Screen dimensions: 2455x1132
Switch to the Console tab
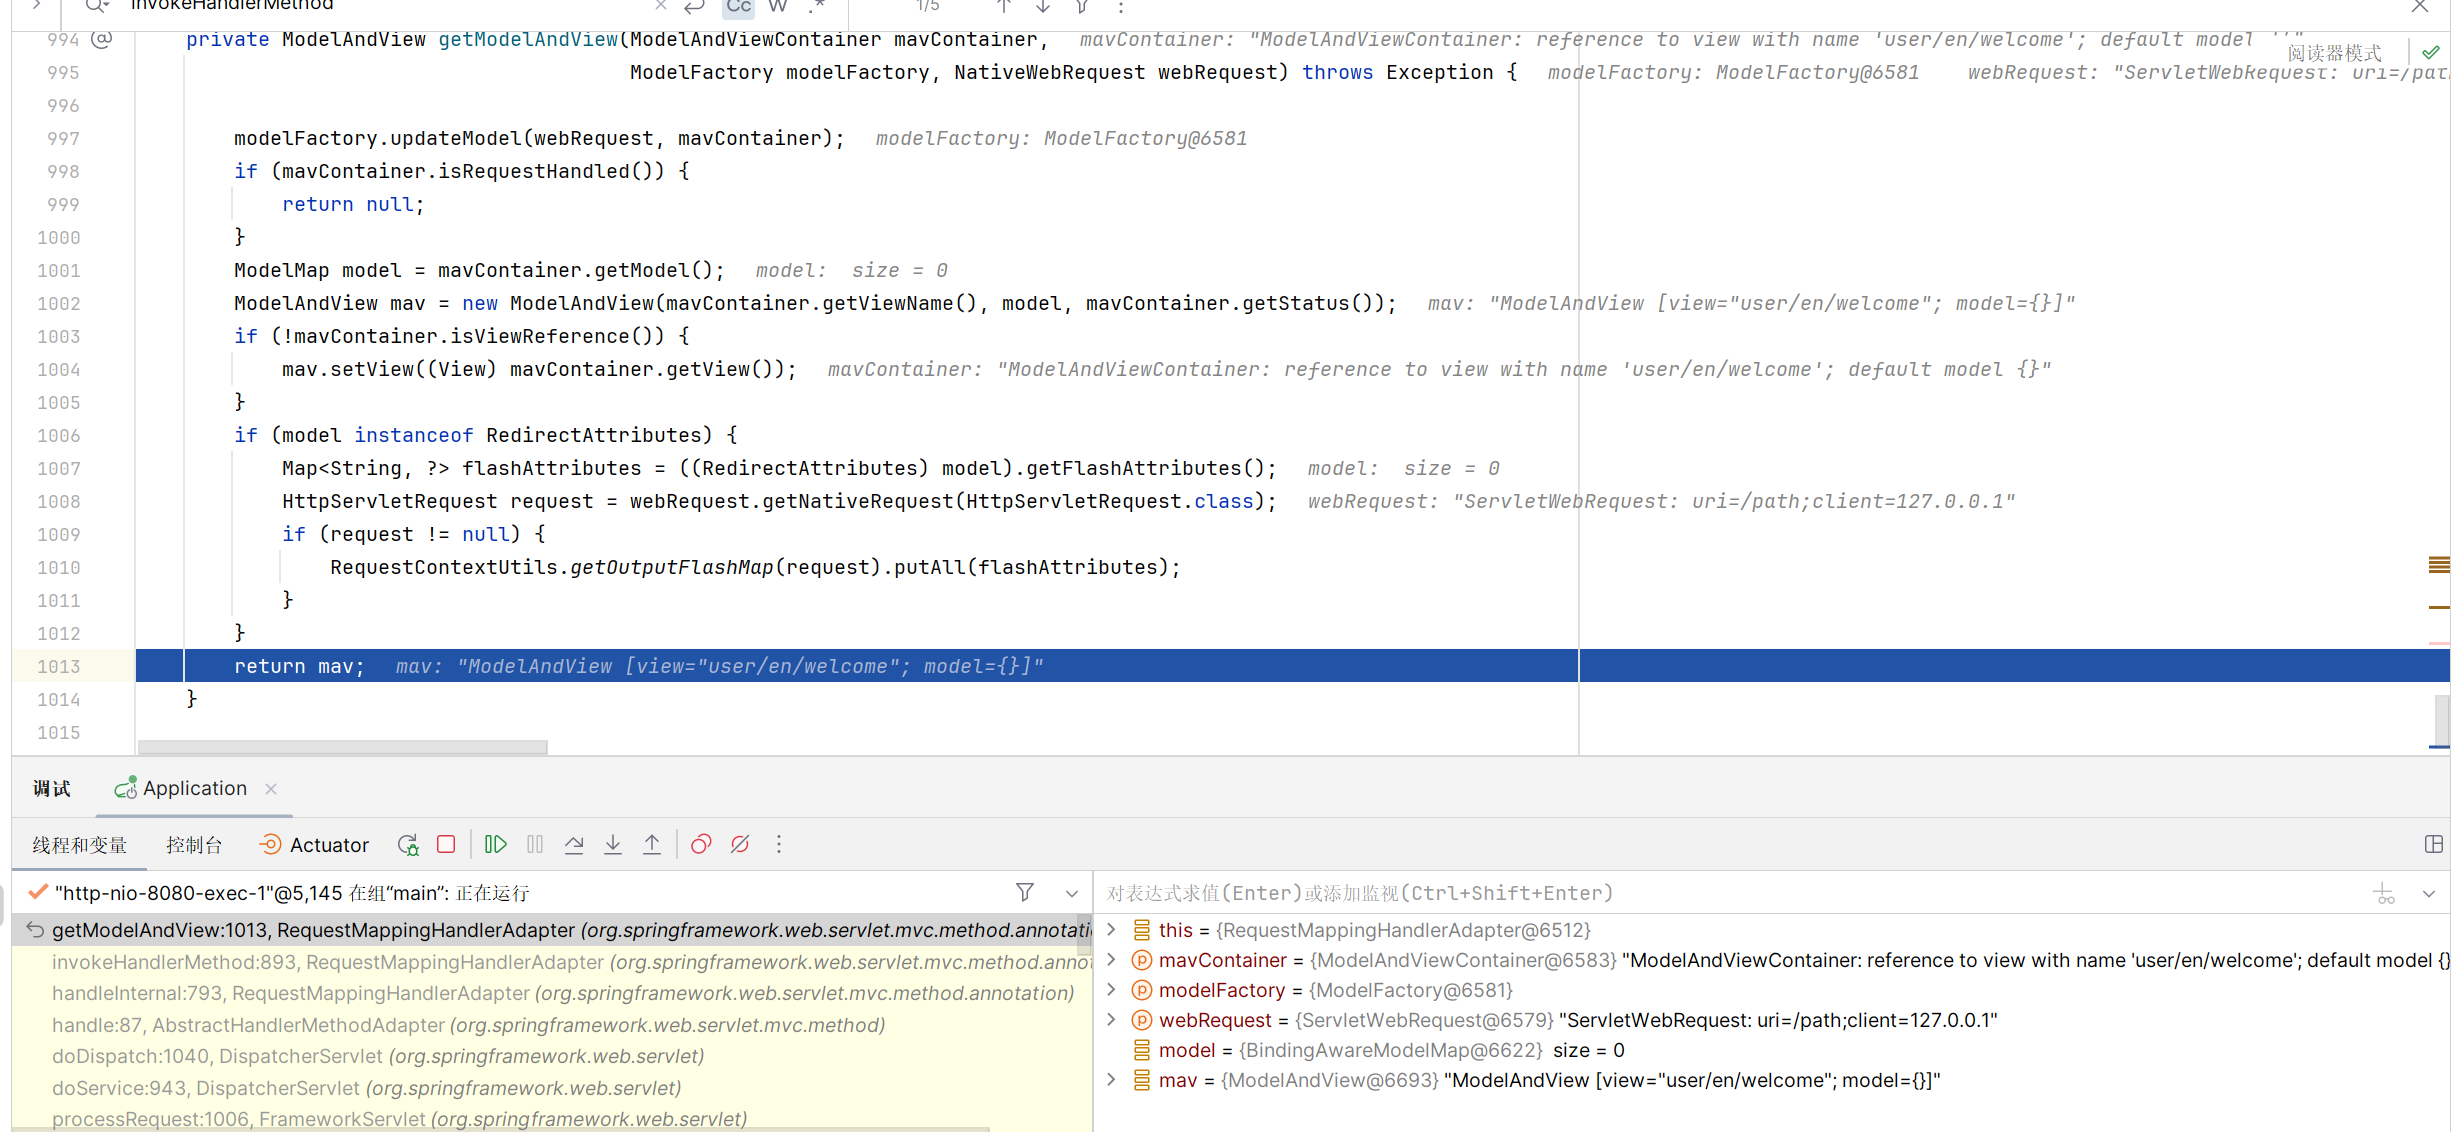click(x=194, y=845)
